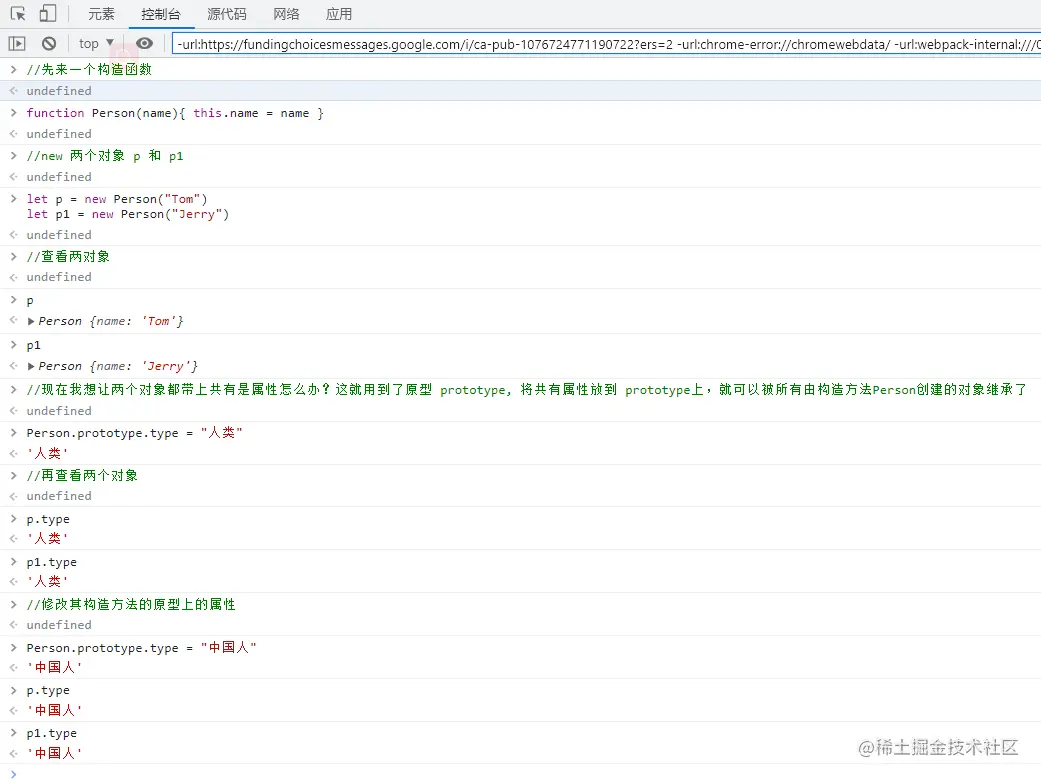Click the first p.type input returning '人类'
Image resolution: width=1041 pixels, height=780 pixels.
click(x=48, y=519)
